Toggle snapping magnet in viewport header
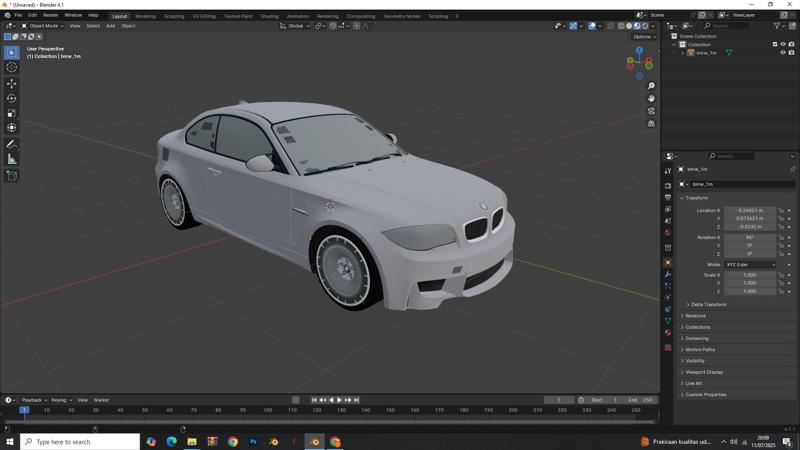This screenshot has width=800, height=450. 333,26
